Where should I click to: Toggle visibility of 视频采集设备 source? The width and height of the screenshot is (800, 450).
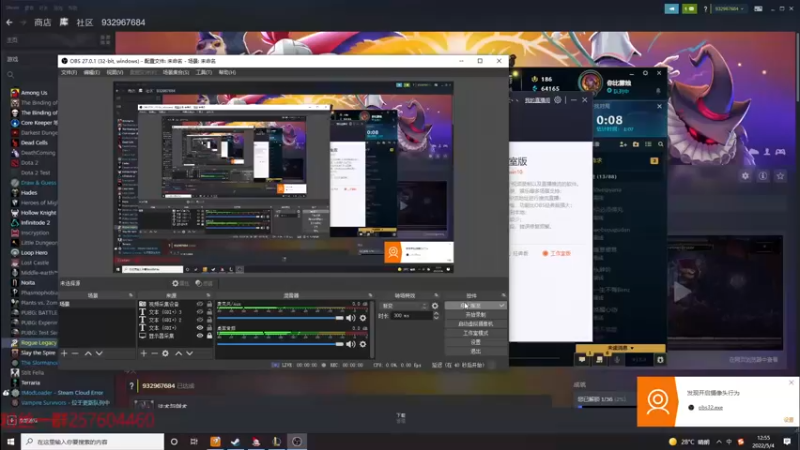[x=199, y=304]
